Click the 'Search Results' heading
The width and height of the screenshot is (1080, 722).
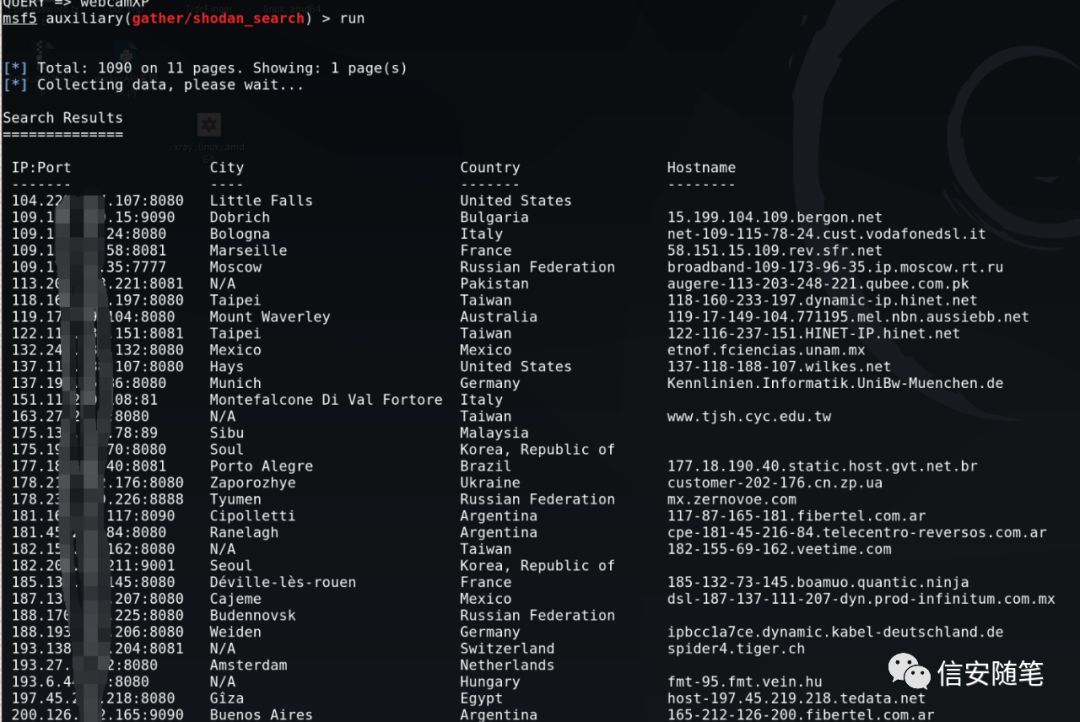coord(63,118)
